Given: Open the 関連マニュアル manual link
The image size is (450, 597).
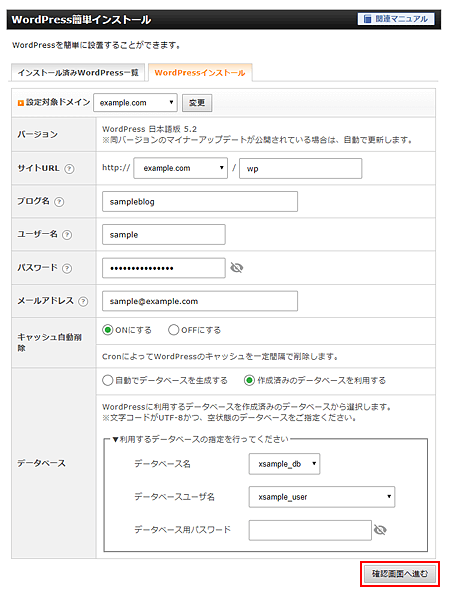Looking at the screenshot, I should pos(396,19).
